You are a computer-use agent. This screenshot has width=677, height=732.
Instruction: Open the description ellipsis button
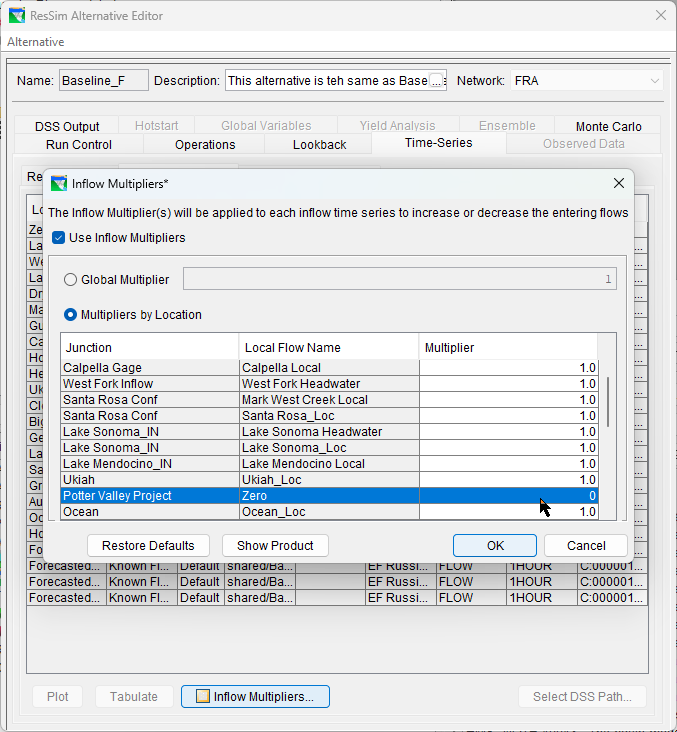(437, 81)
